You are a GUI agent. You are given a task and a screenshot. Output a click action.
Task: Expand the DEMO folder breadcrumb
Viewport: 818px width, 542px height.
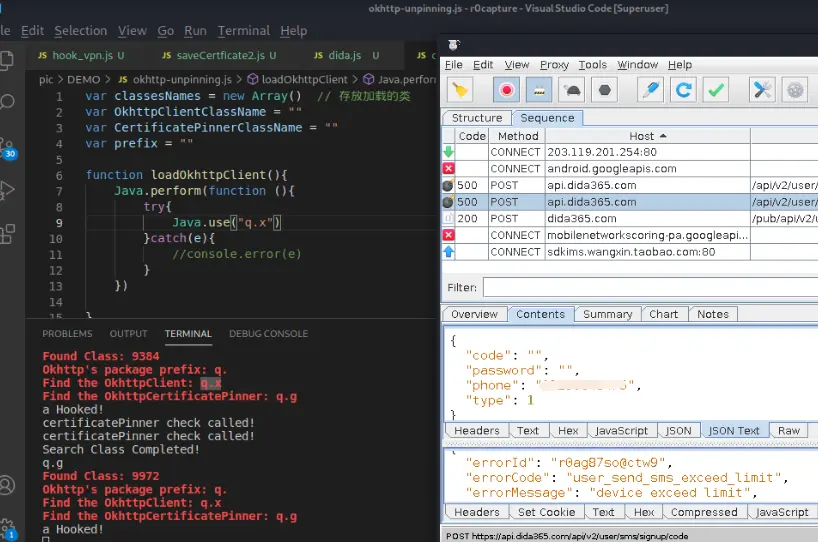tap(83, 79)
